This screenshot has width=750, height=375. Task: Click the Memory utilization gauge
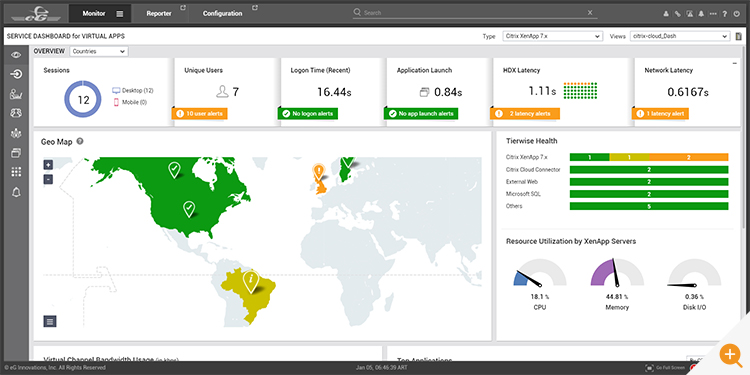click(617, 274)
